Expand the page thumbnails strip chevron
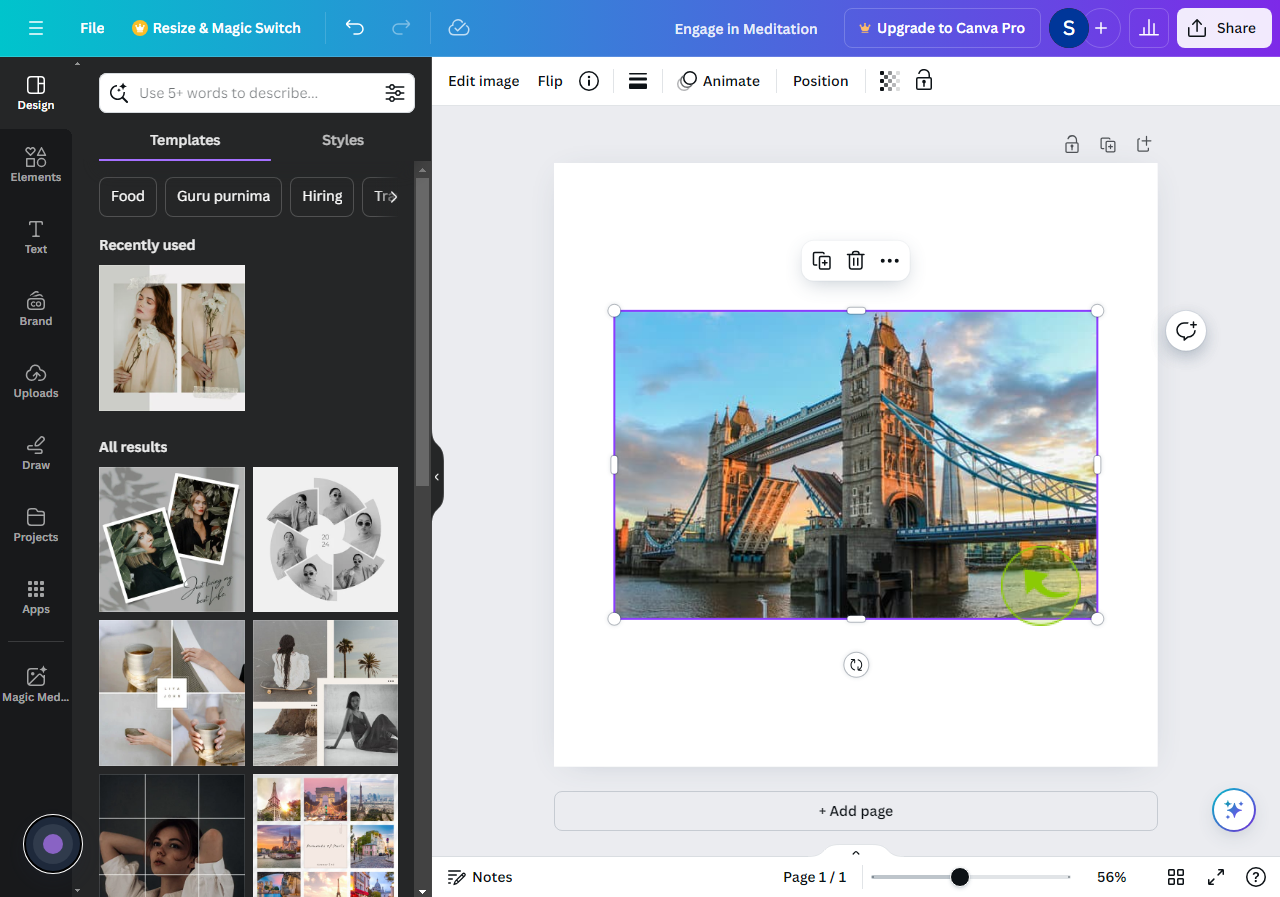This screenshot has height=897, width=1280. point(856,853)
